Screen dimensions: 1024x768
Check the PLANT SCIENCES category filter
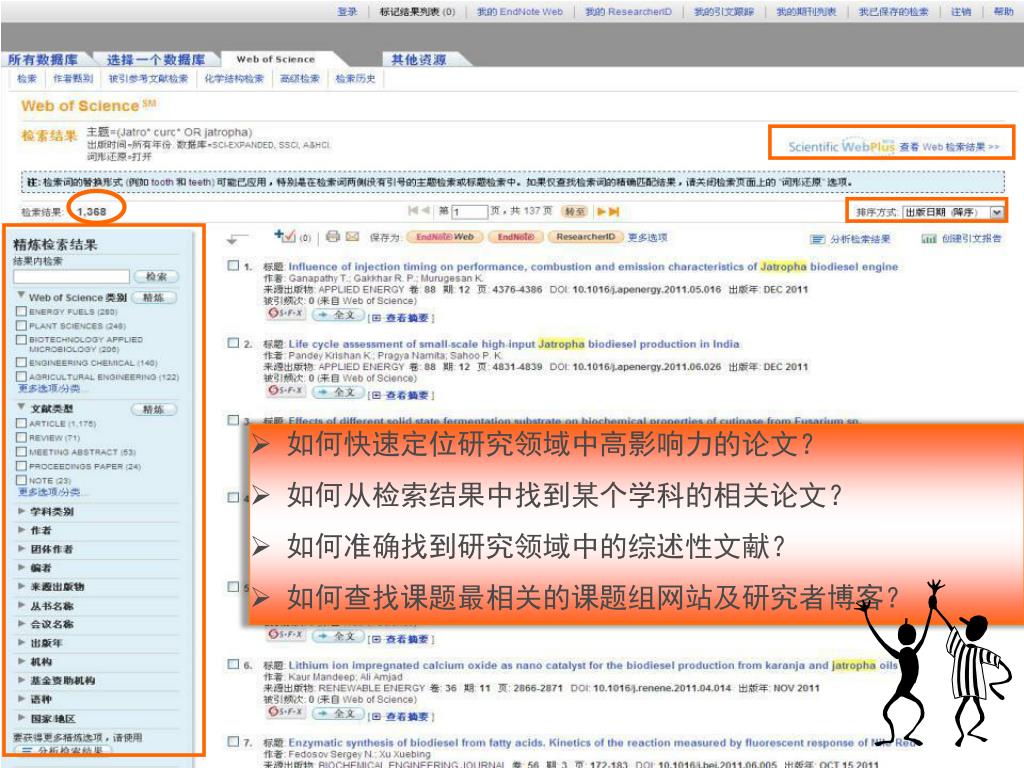(x=22, y=325)
